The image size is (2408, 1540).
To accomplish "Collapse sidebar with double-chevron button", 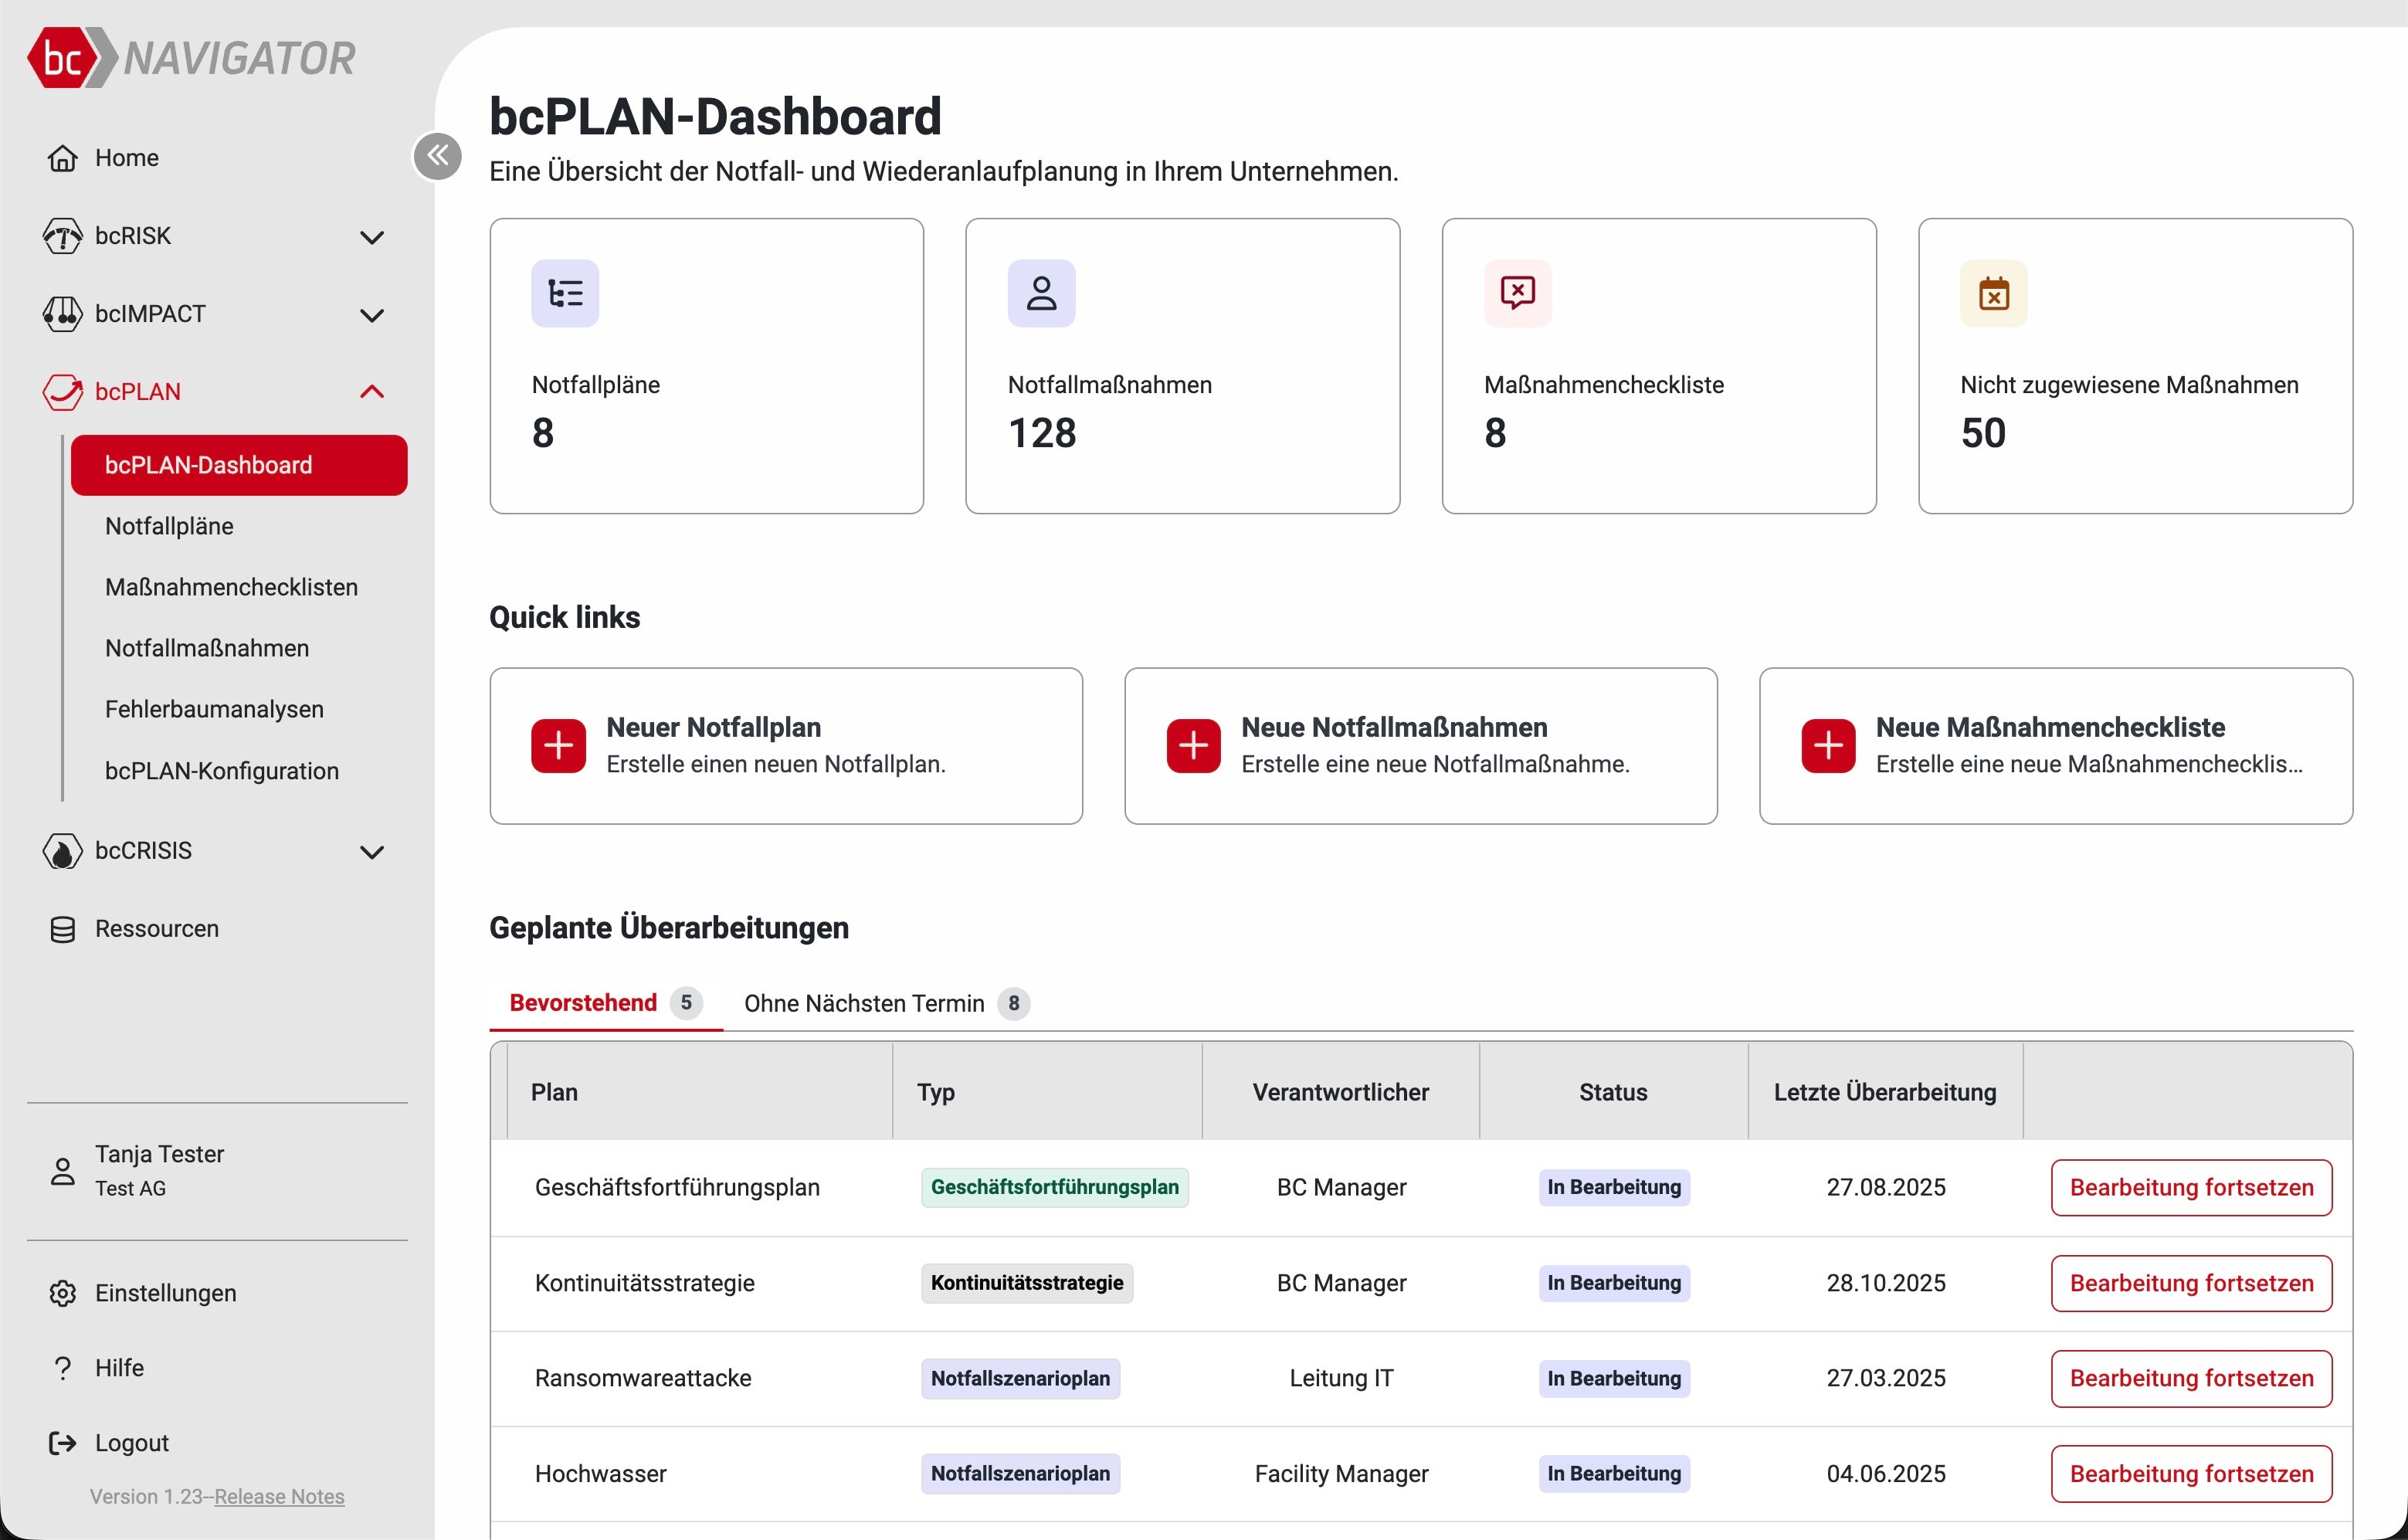I will 437,156.
